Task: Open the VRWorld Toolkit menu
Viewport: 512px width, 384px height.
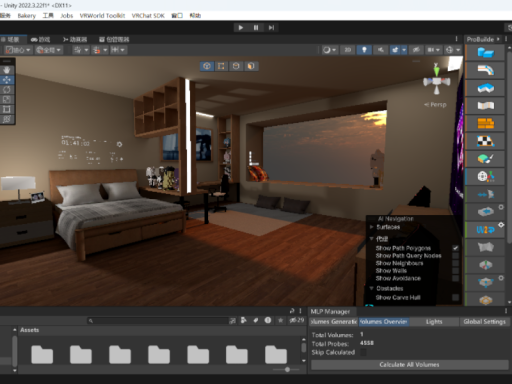Action: (102, 16)
